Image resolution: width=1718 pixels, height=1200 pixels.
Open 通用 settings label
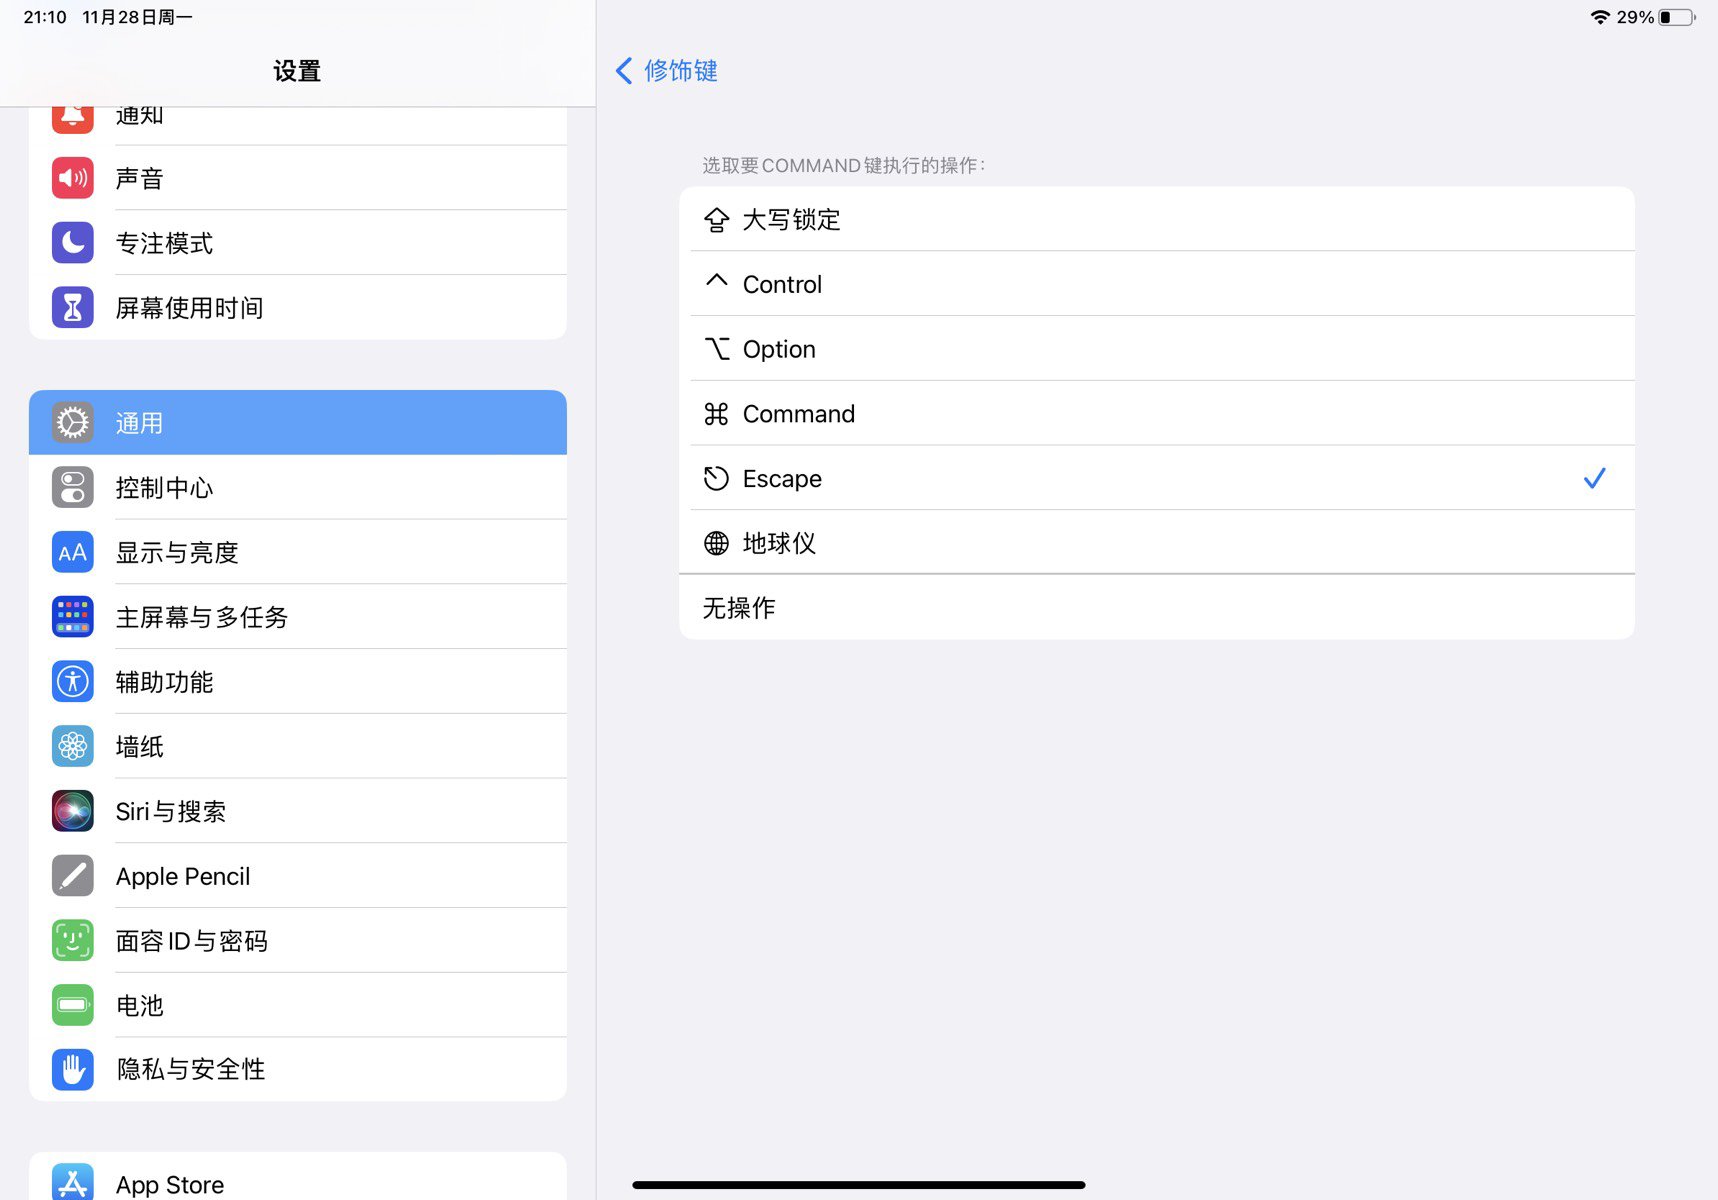139,423
